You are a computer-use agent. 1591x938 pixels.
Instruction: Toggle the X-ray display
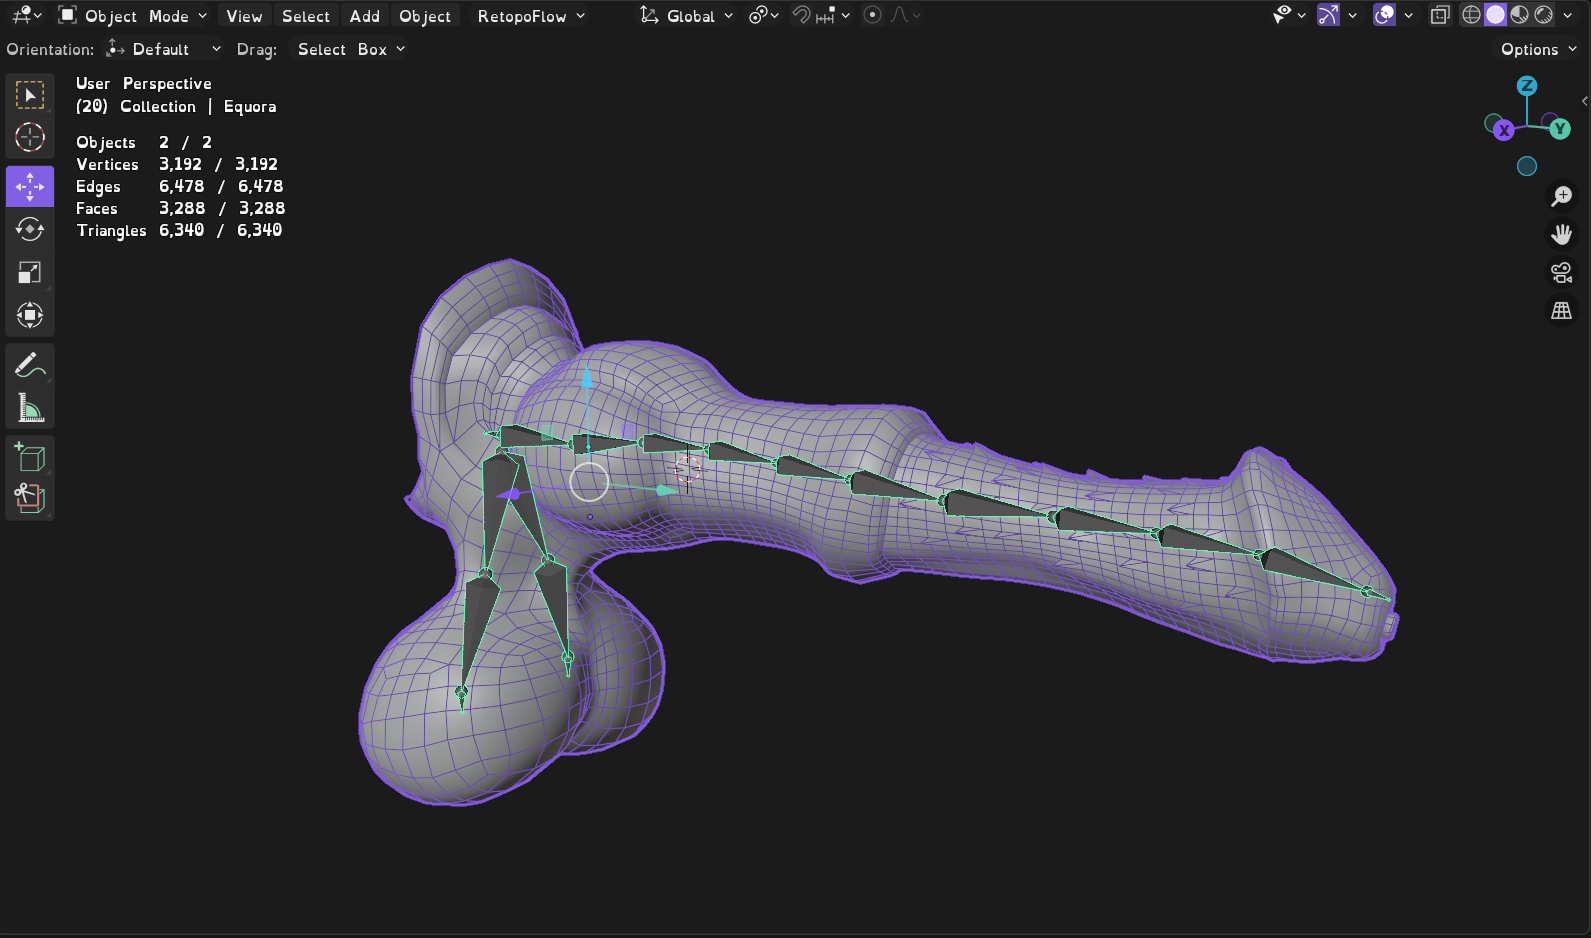tap(1440, 15)
